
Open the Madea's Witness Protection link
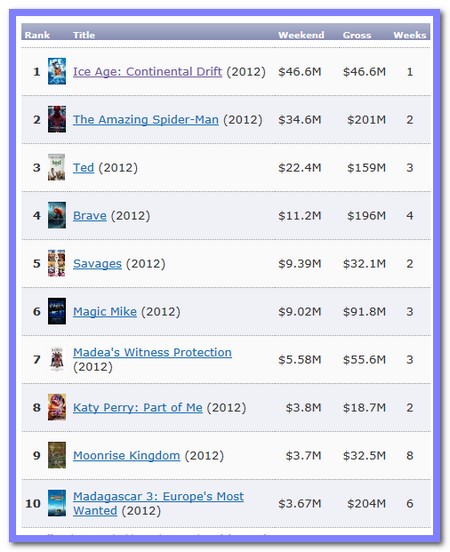pyautogui.click(x=152, y=352)
